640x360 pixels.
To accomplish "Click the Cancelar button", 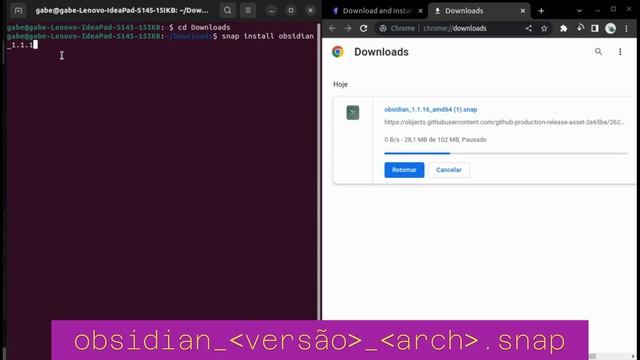I will 449,170.
